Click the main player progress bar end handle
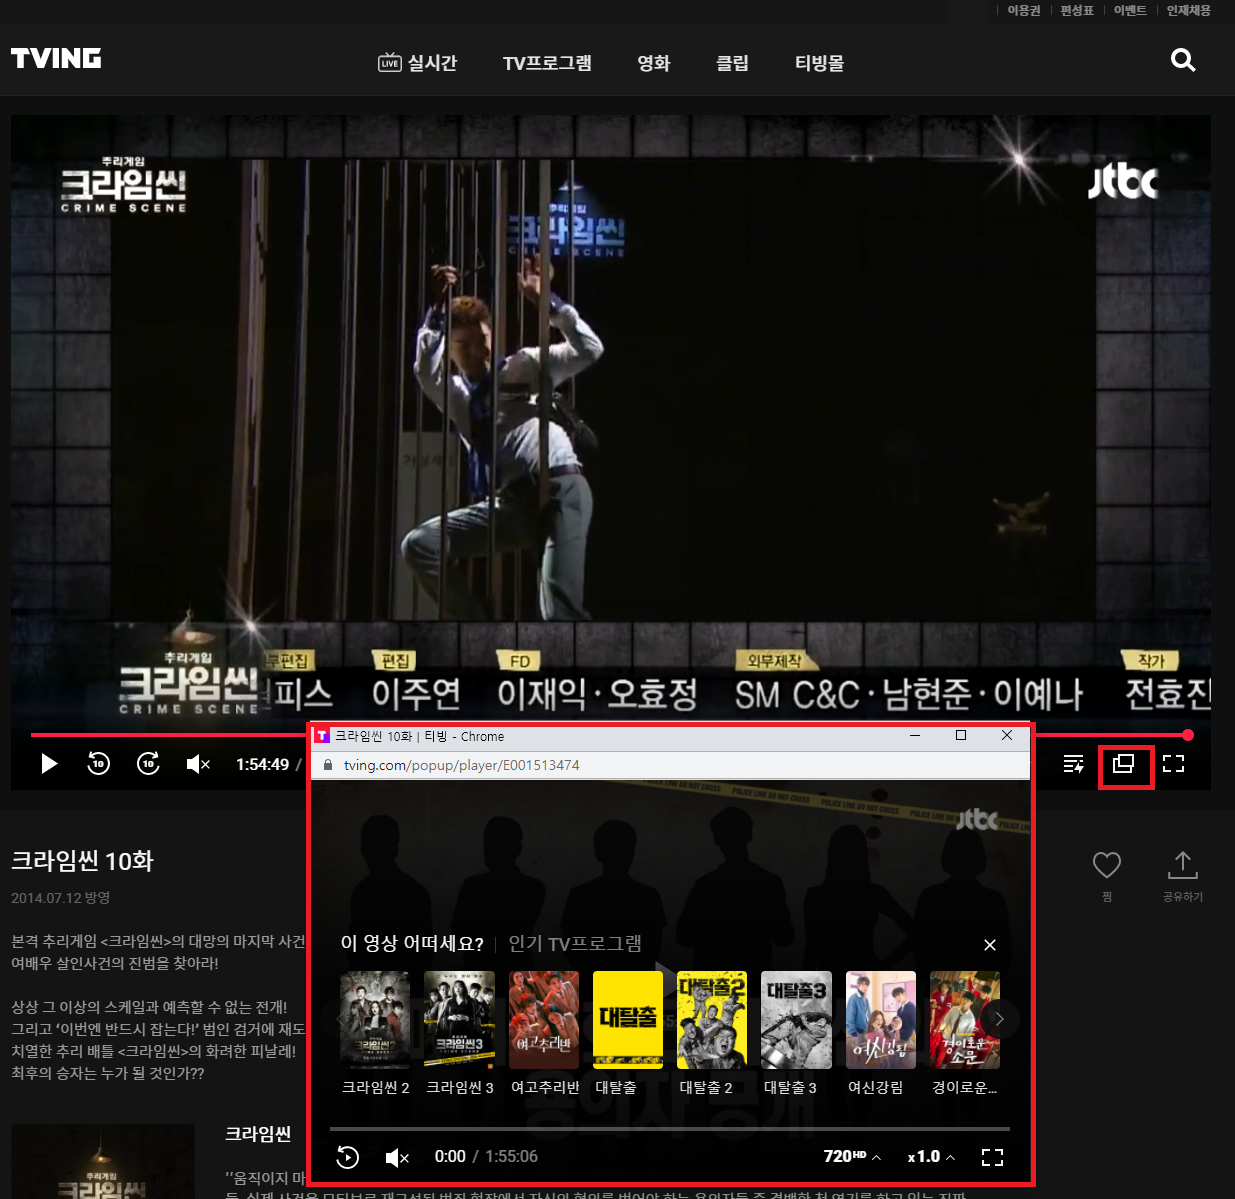The image size is (1235, 1199). pyautogui.click(x=1187, y=735)
